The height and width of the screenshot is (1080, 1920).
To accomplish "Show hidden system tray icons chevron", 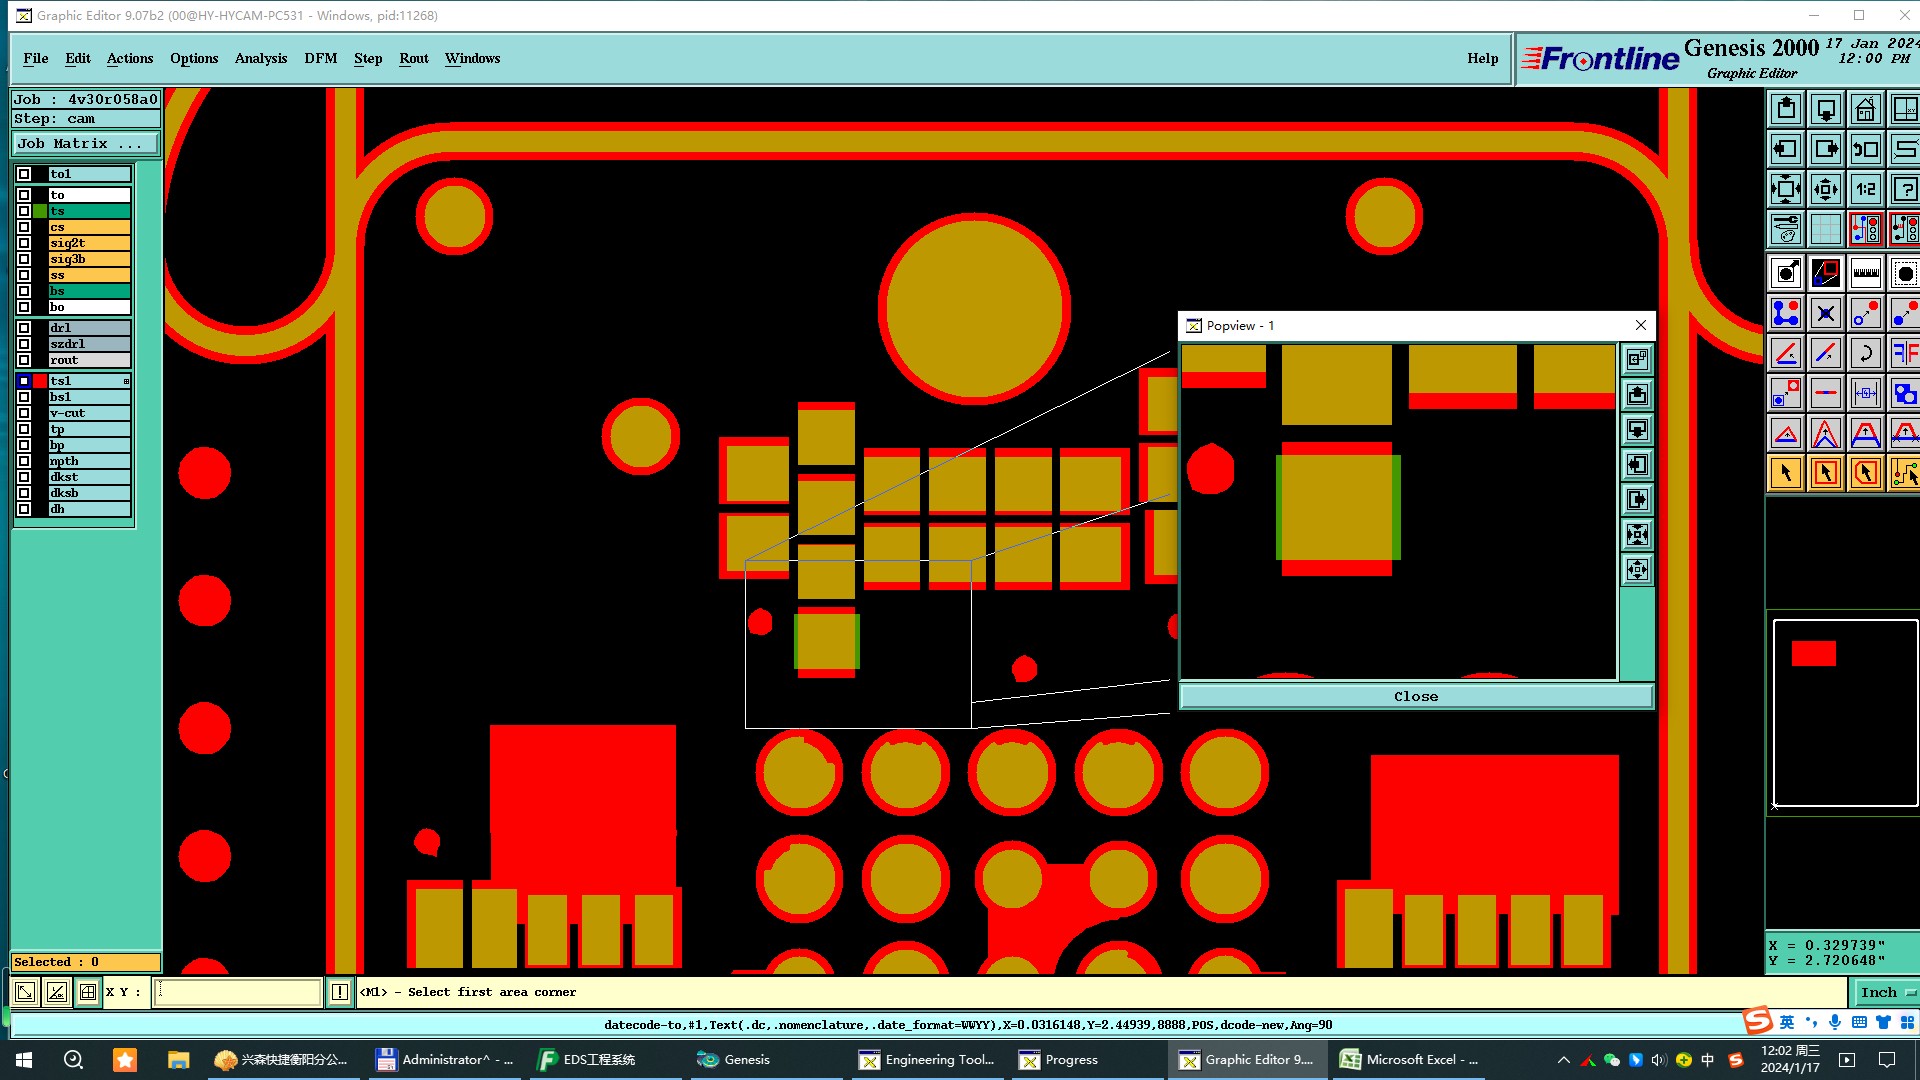I will point(1563,1060).
